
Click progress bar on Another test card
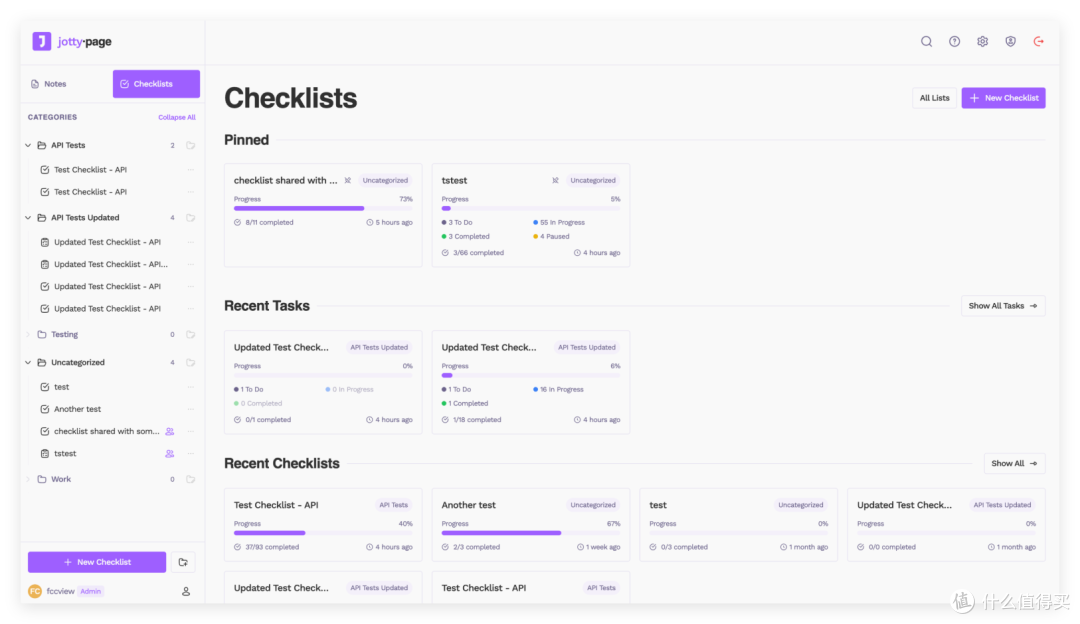click(x=530, y=533)
